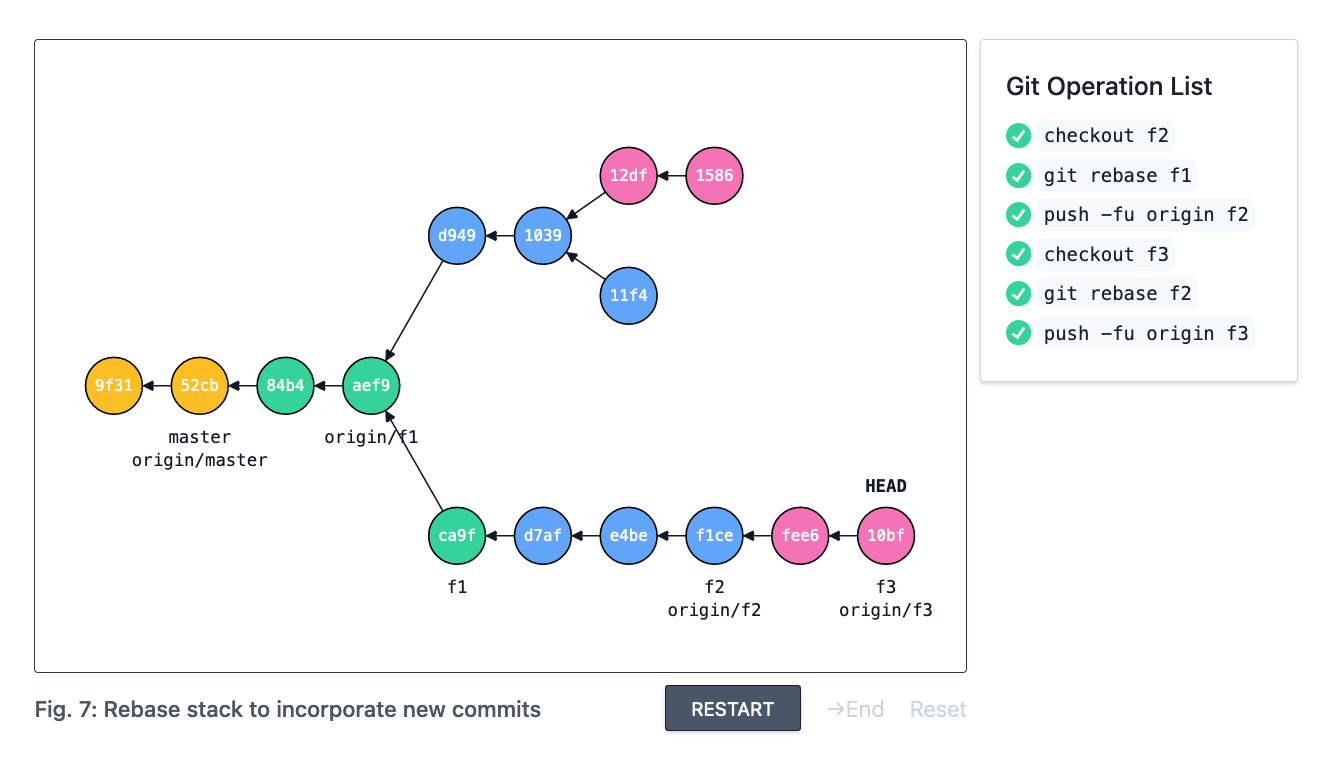The height and width of the screenshot is (766, 1330).
Task: Click the green aef9 commit node
Action: 371,385
